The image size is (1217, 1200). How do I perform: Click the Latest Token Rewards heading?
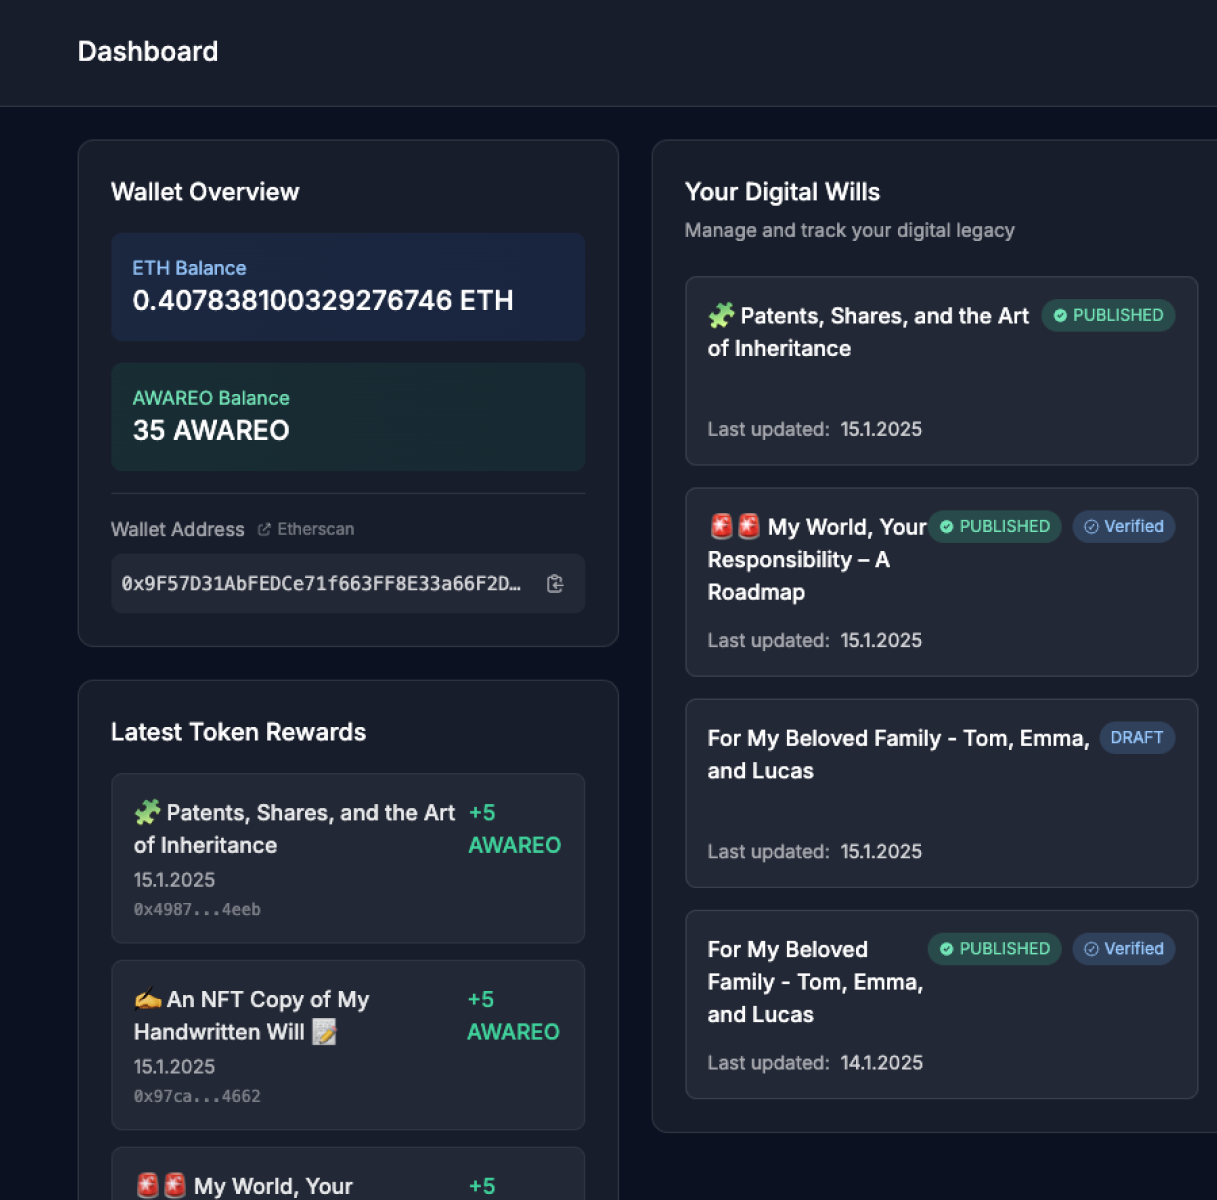[238, 732]
